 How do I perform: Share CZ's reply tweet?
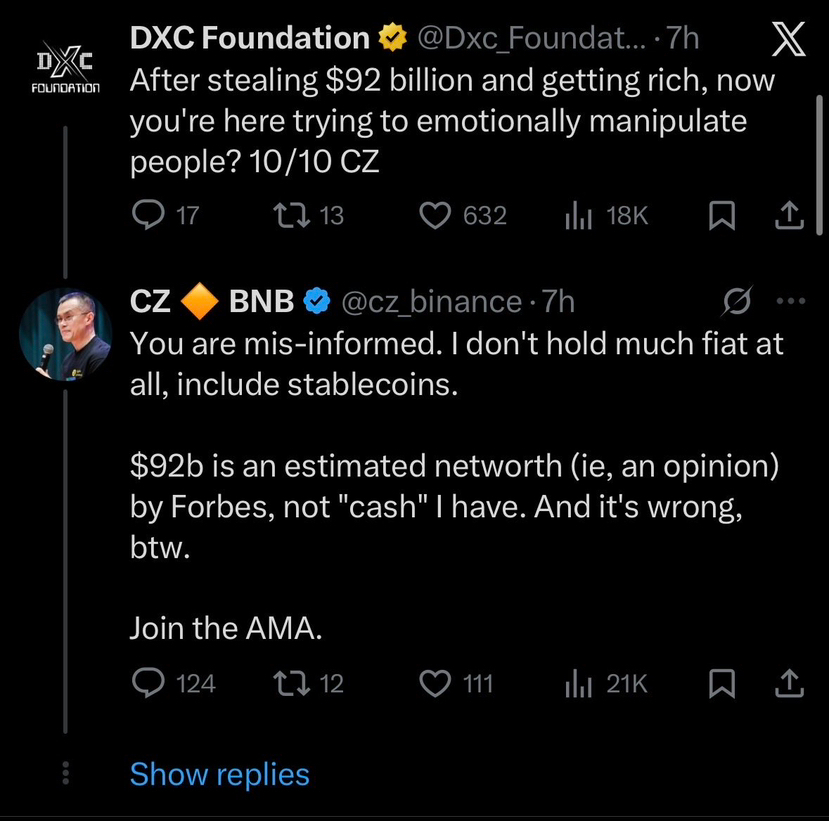pyautogui.click(x=789, y=683)
